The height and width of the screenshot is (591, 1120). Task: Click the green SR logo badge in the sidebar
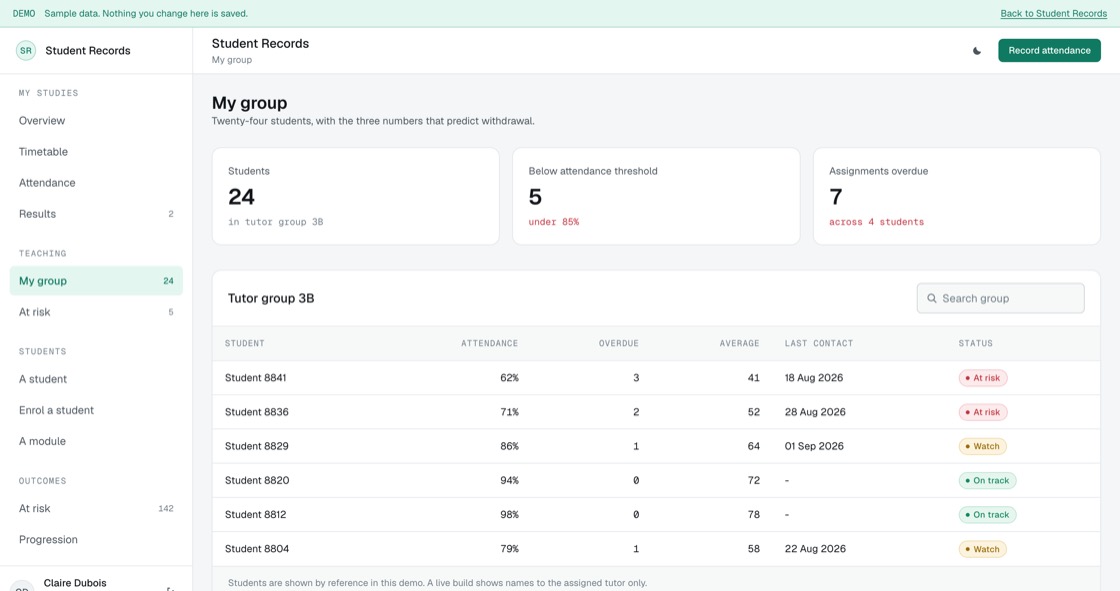pos(26,51)
